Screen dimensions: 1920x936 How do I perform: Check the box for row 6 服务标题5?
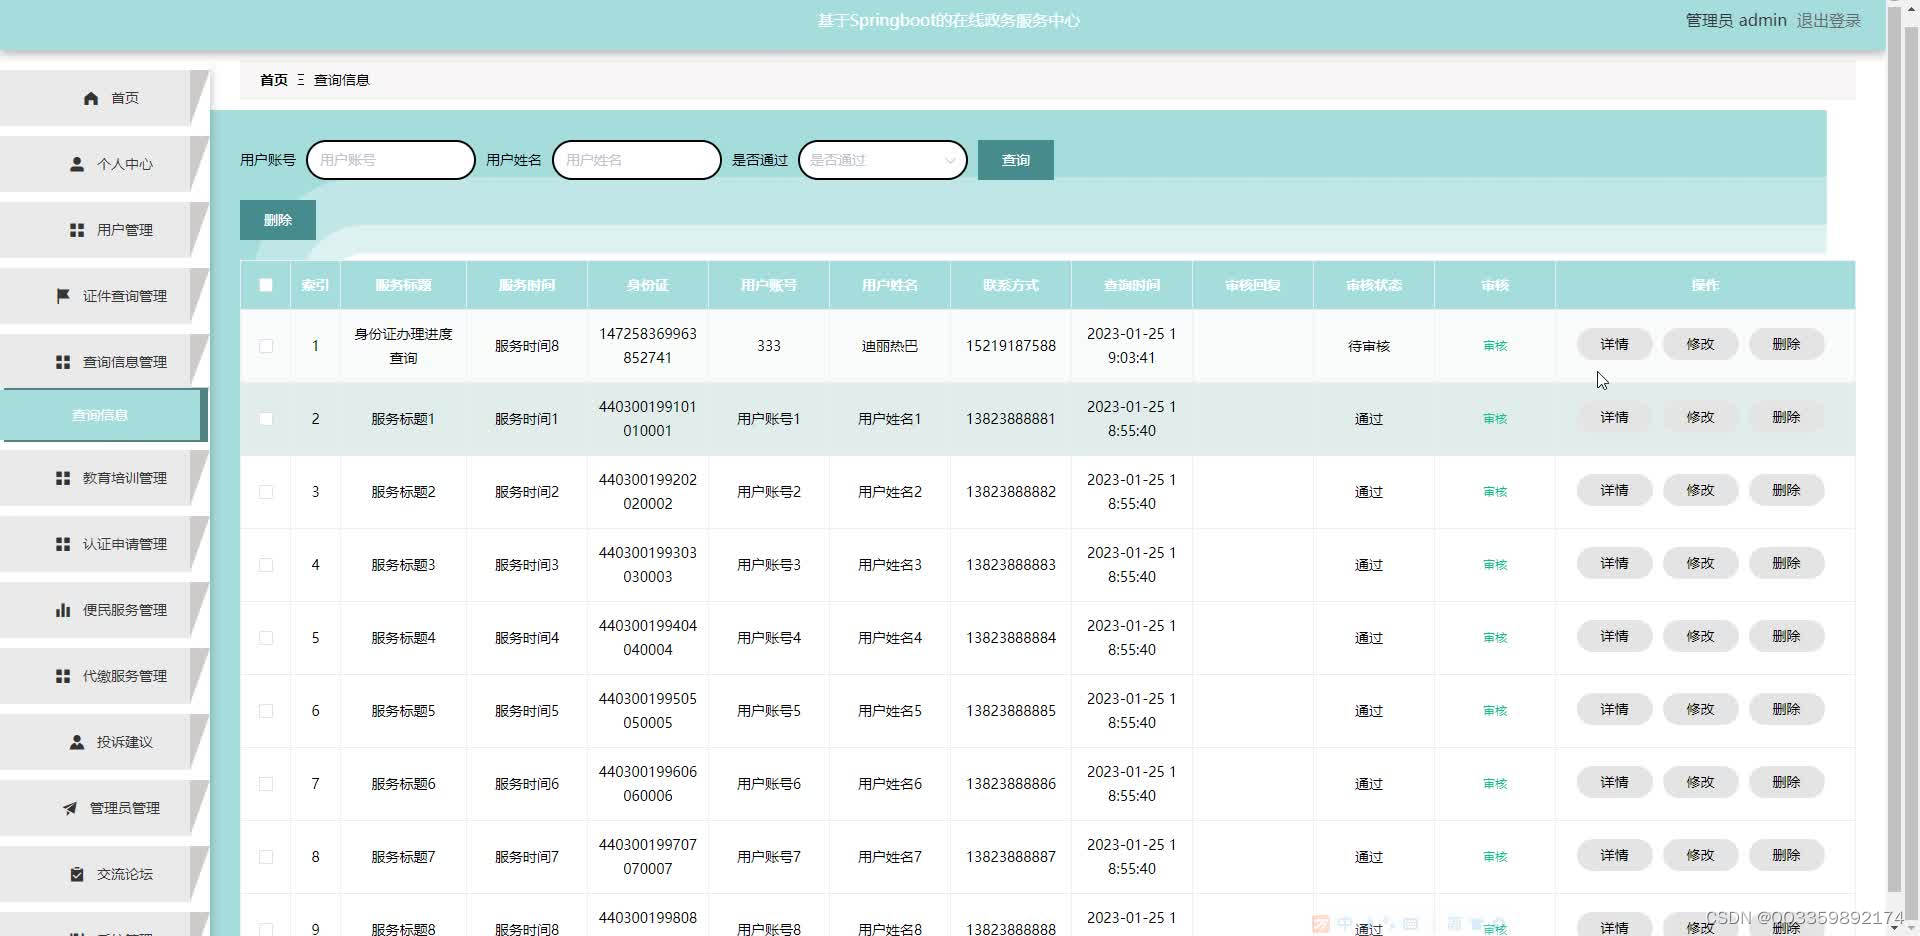[x=266, y=711]
